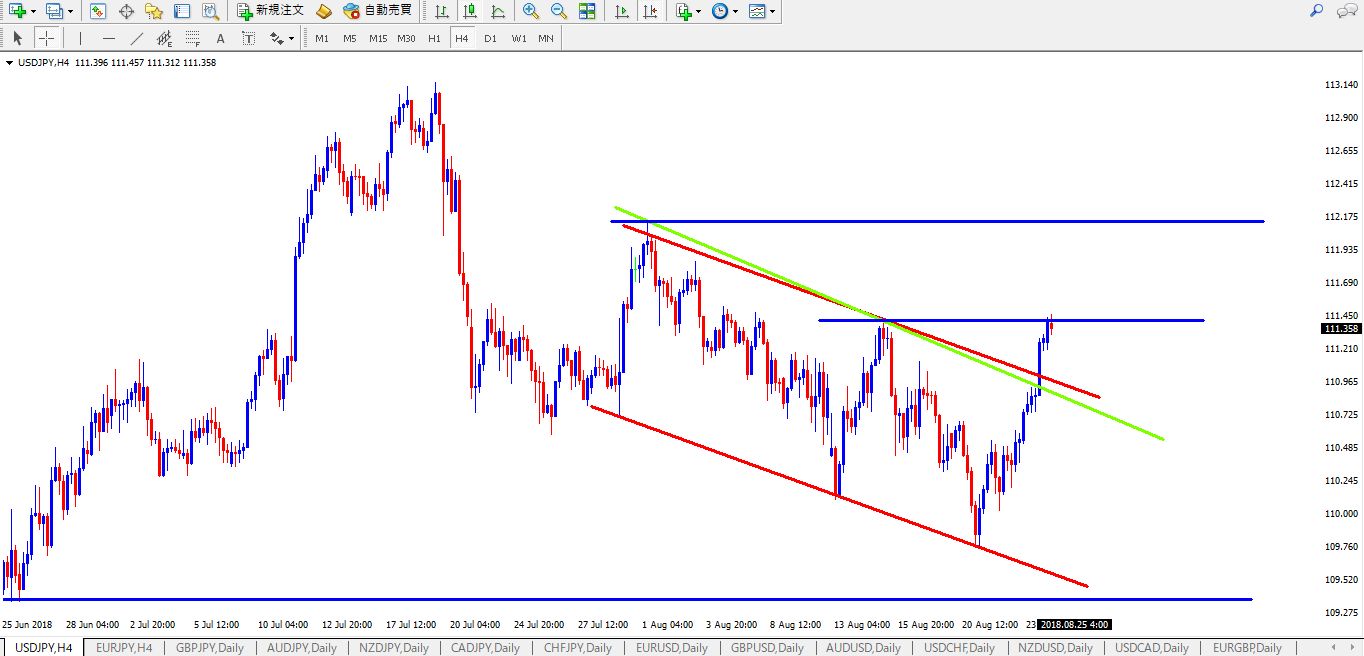Zoom in on the chart

[x=531, y=11]
